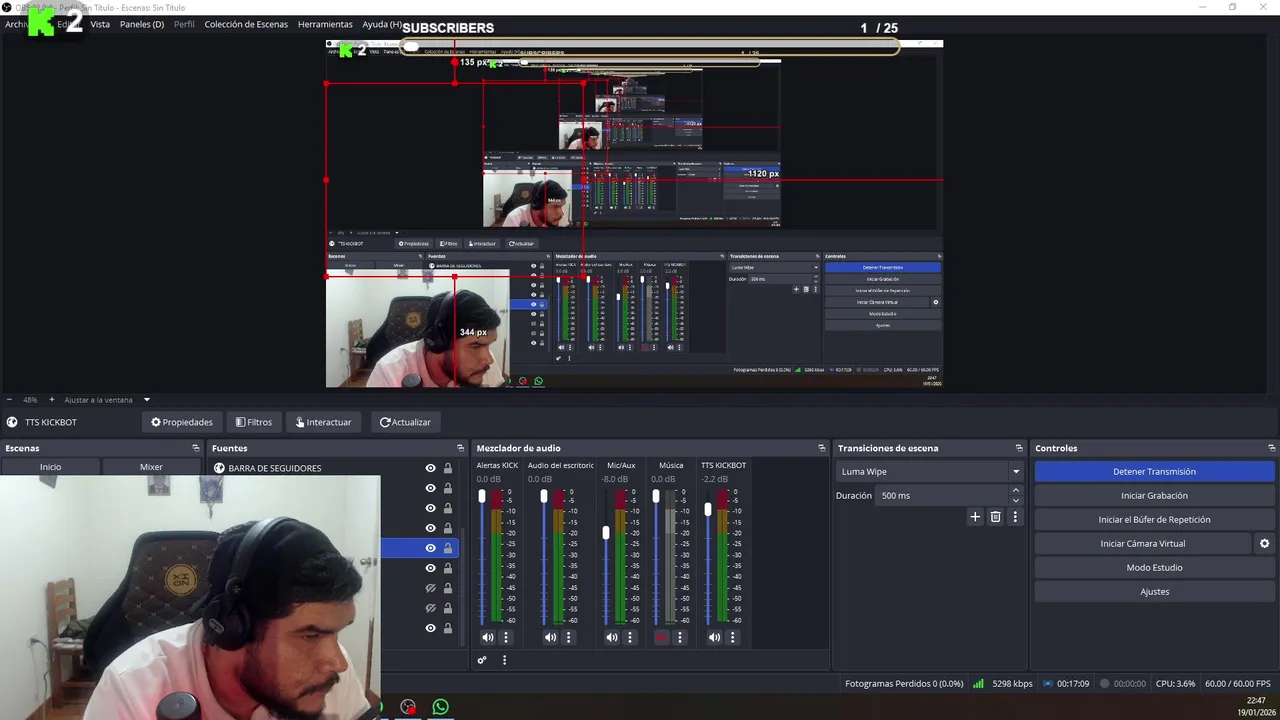Unlock the BARRA DE SEGUIDORES source
The image size is (1280, 720).
(x=448, y=468)
